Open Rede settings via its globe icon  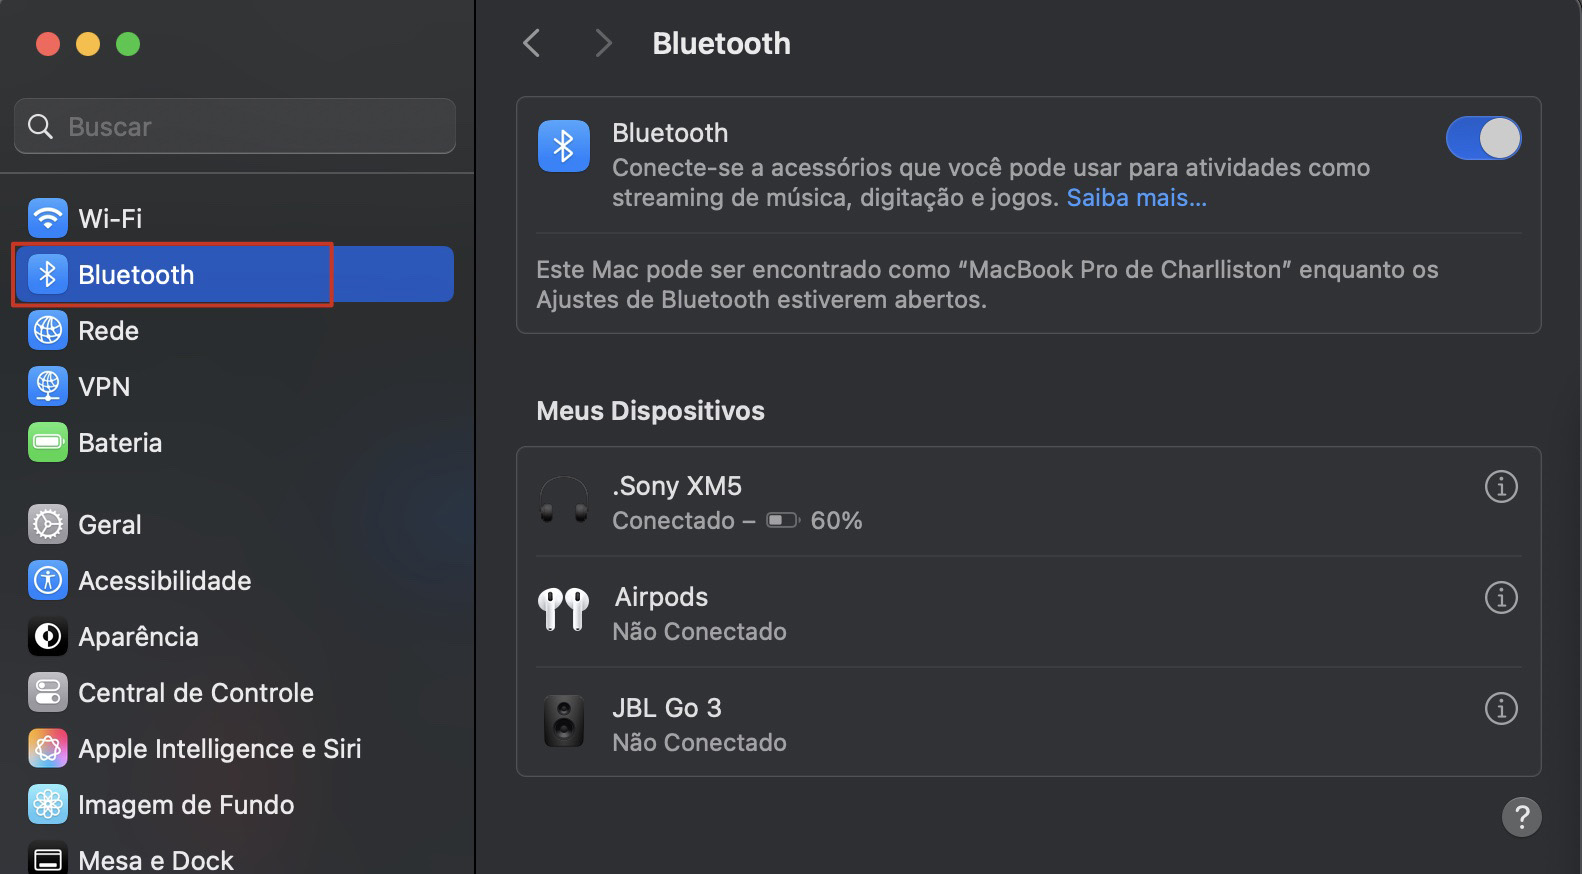(47, 330)
